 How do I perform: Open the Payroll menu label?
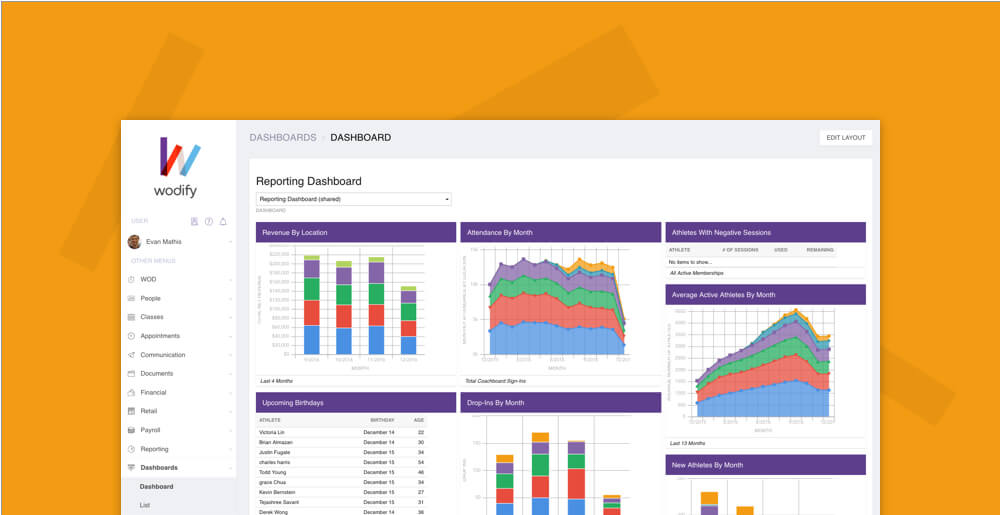(150, 430)
